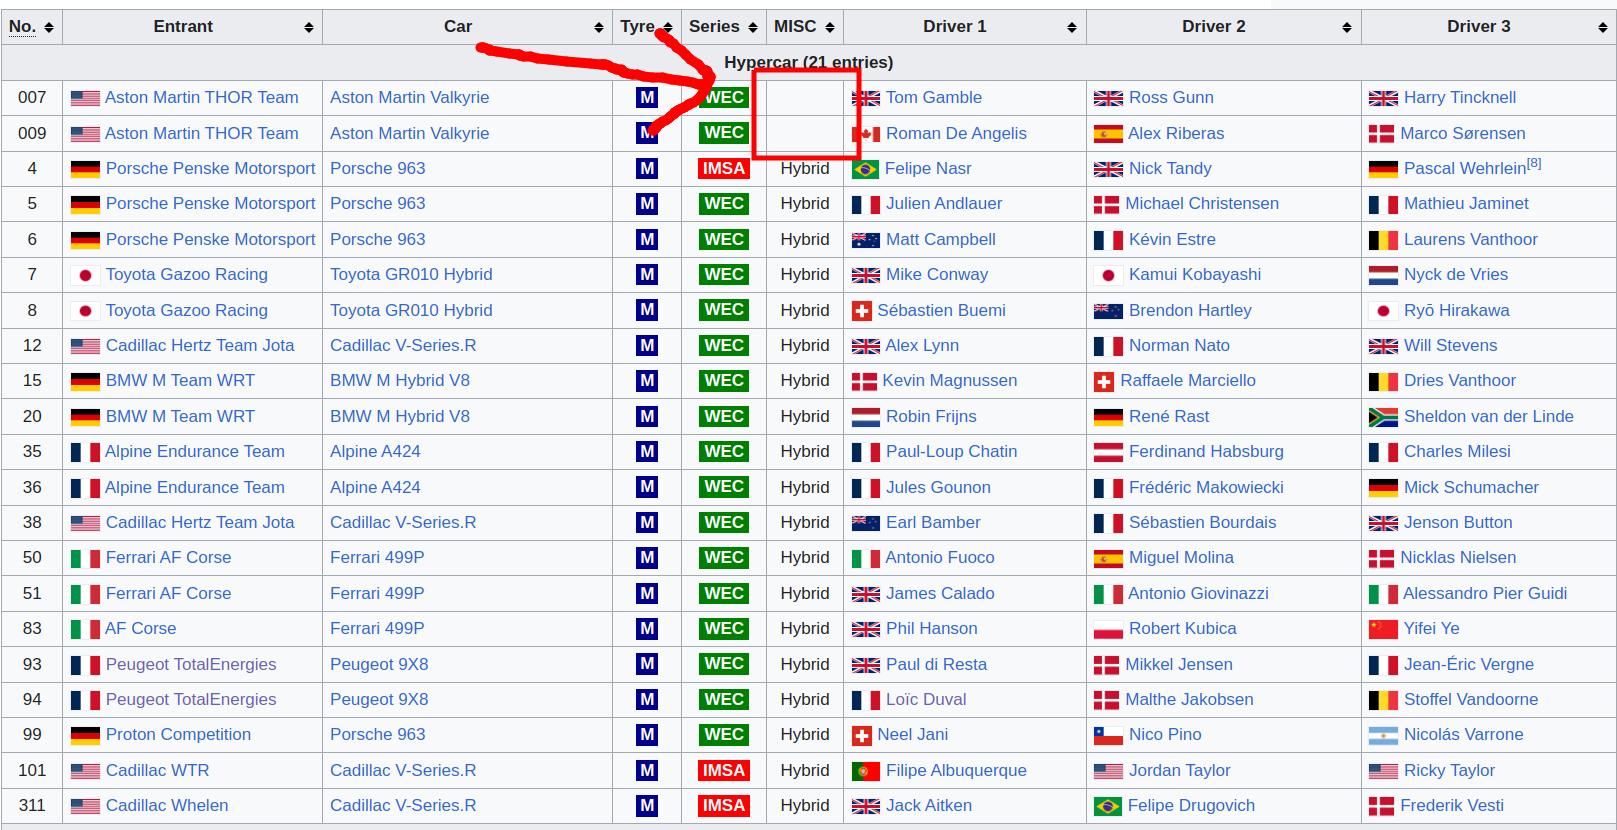Open Peugeot 9X8 link row 93
1617x830 pixels.
pyautogui.click(x=379, y=665)
